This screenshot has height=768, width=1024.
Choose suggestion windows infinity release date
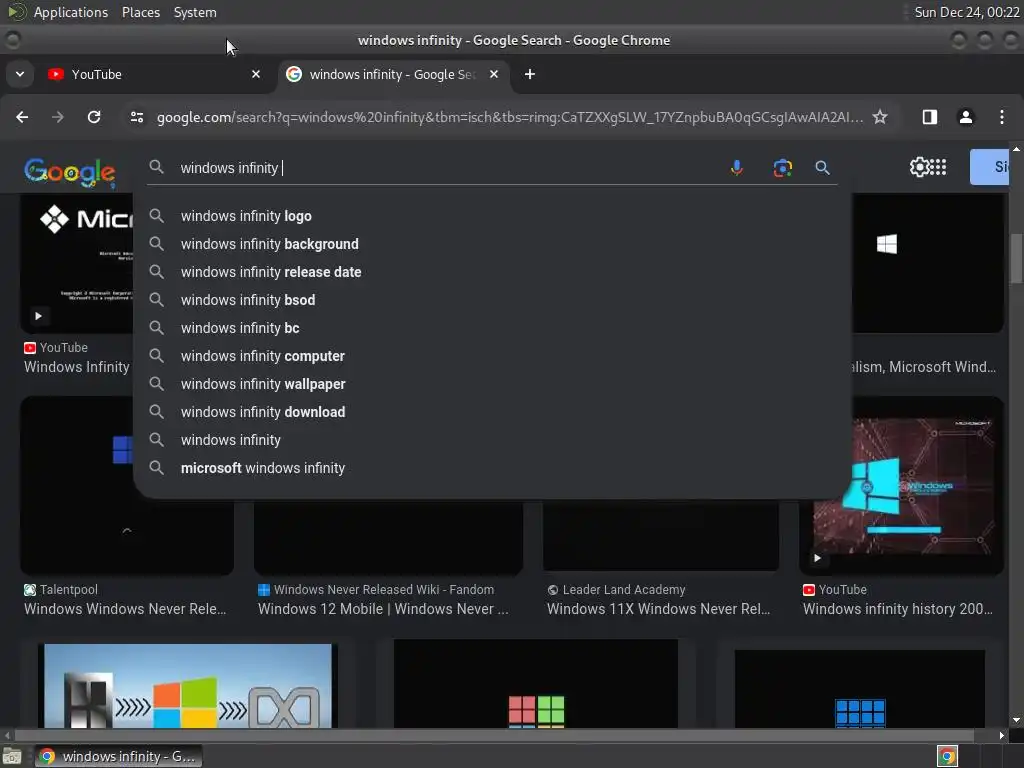pos(492,272)
